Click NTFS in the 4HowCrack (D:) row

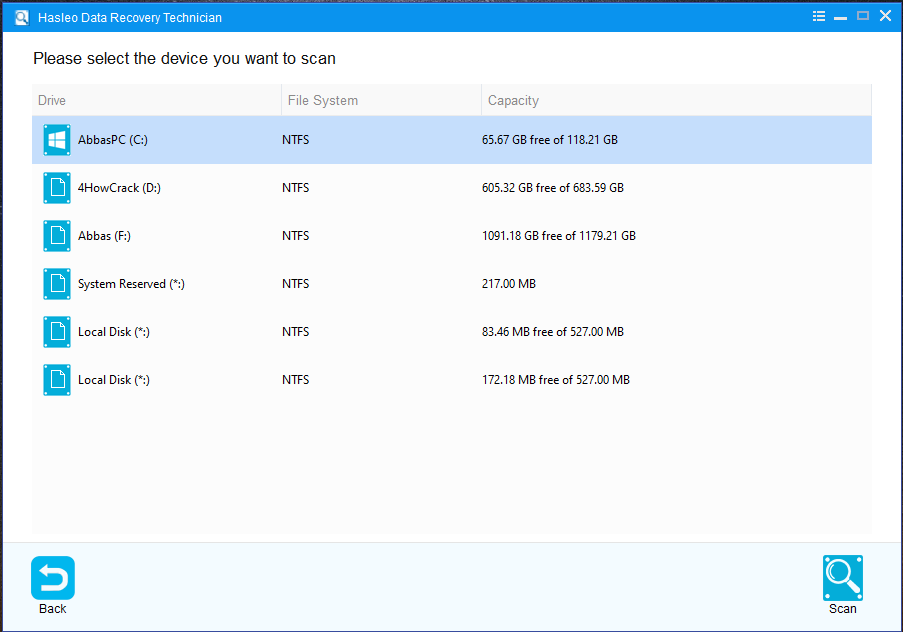pyautogui.click(x=295, y=188)
